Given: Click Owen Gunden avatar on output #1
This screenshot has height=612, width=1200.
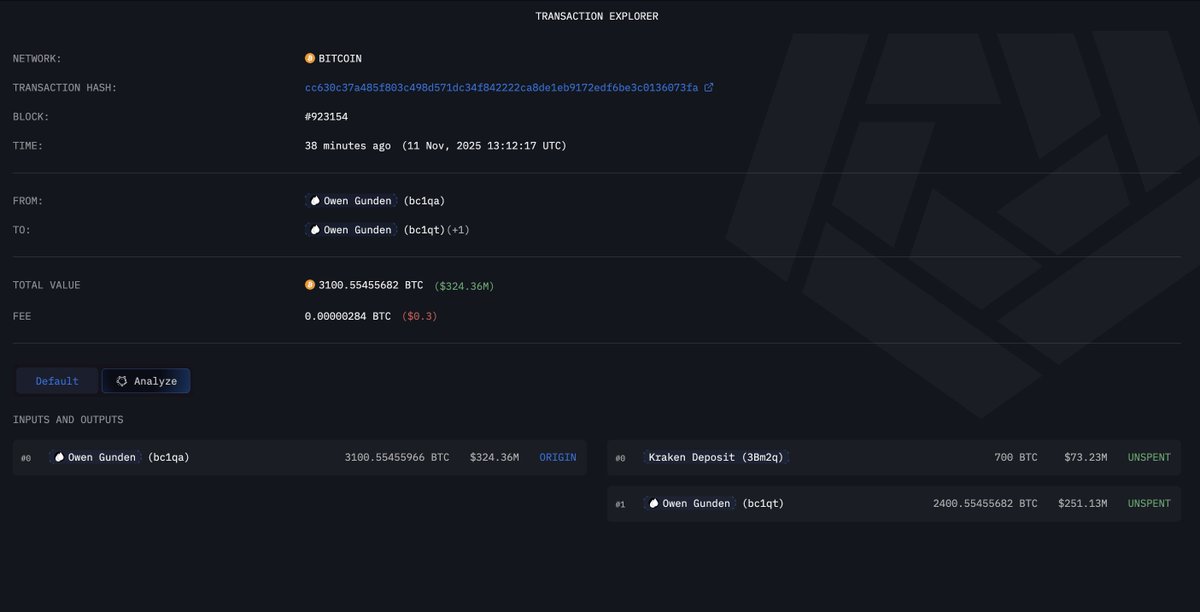Looking at the screenshot, I should [653, 503].
